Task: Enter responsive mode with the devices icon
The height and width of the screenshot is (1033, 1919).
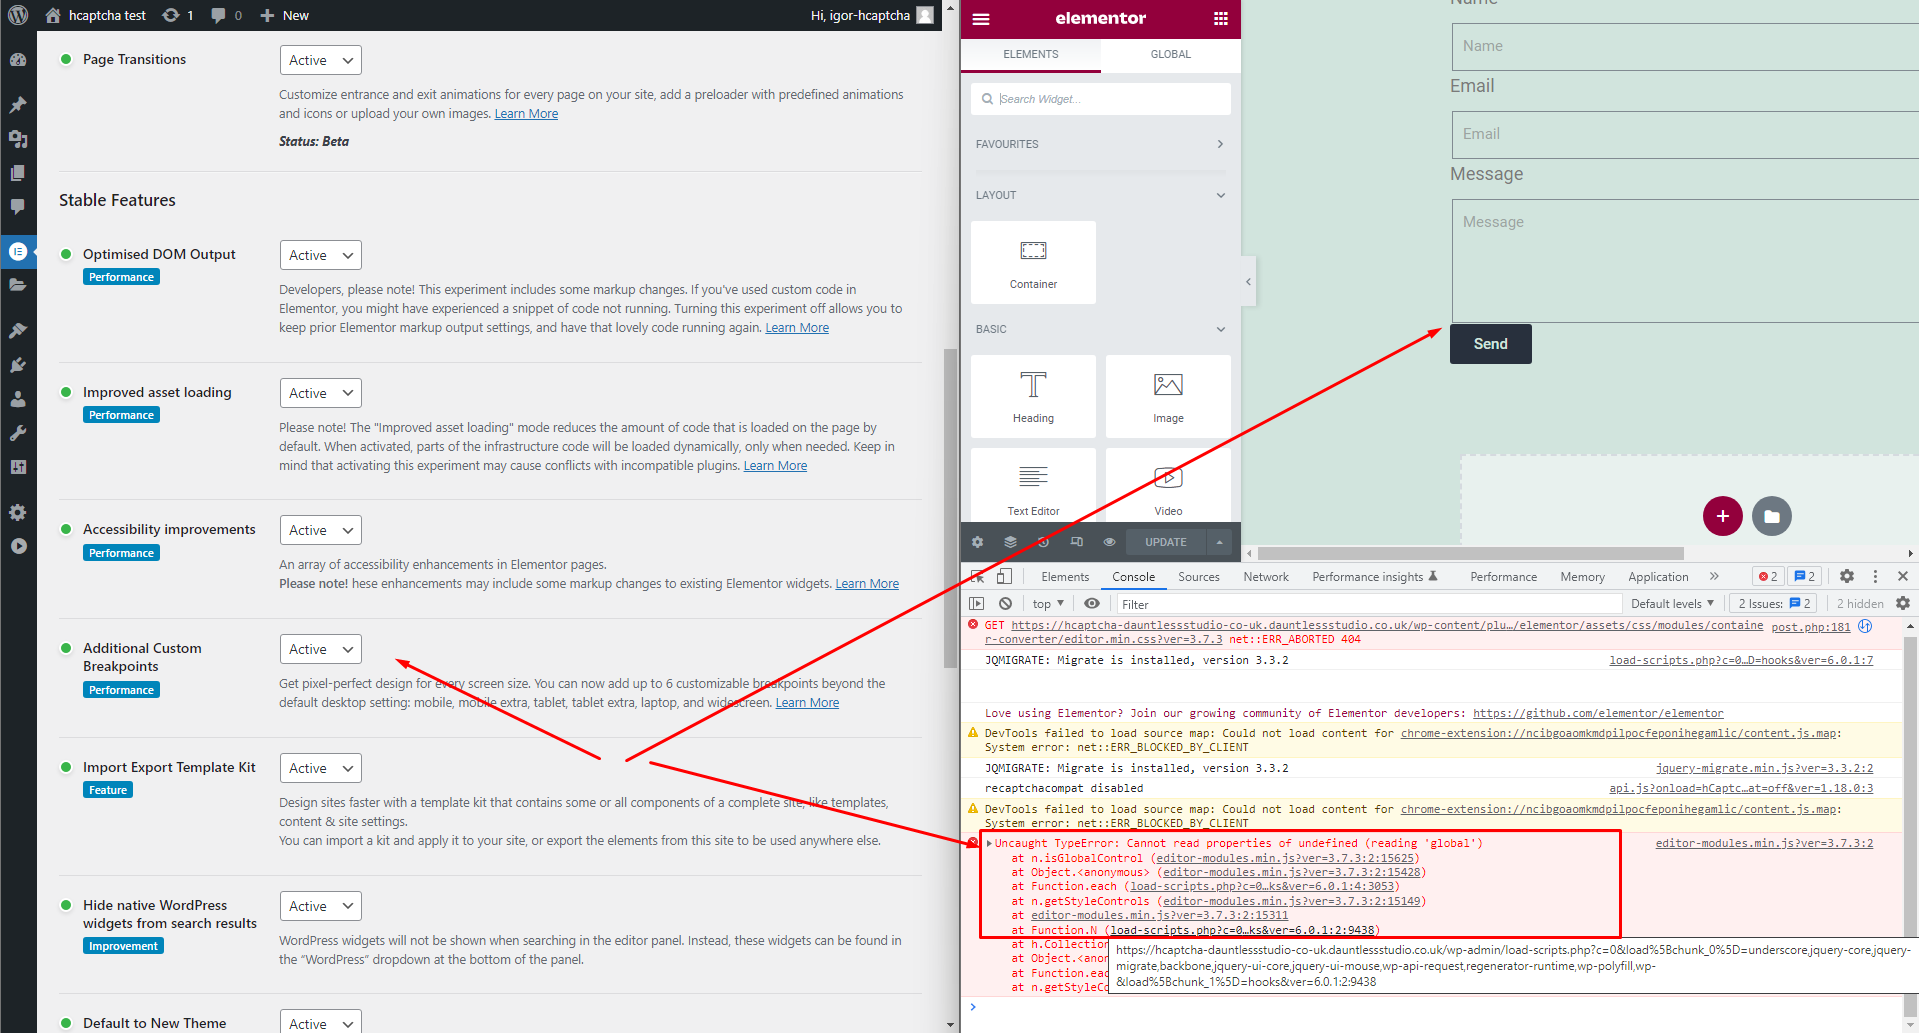Action: click(1077, 541)
